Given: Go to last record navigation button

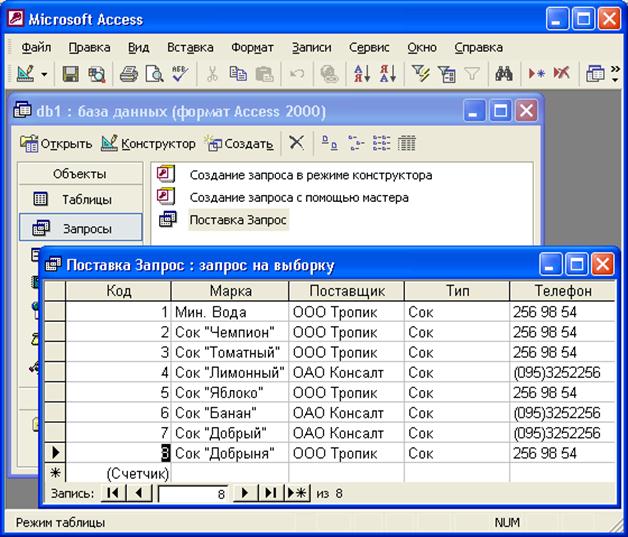Looking at the screenshot, I should coord(271,493).
